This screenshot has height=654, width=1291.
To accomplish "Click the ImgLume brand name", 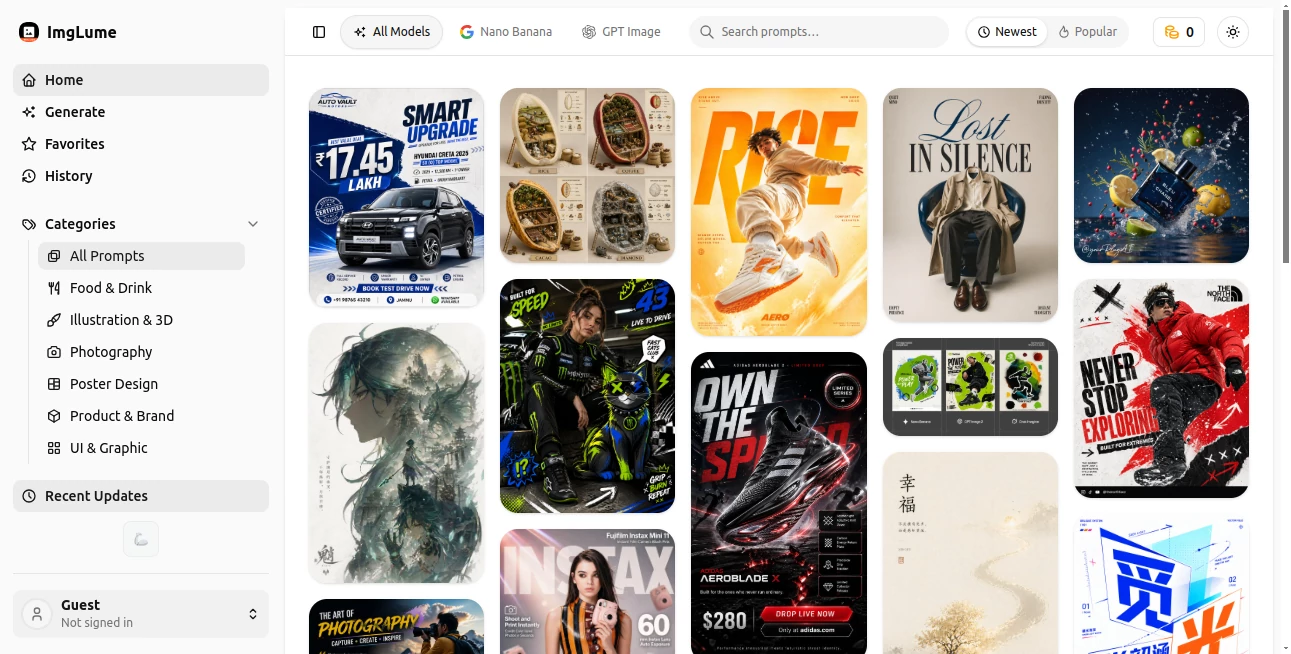I will (x=82, y=32).
